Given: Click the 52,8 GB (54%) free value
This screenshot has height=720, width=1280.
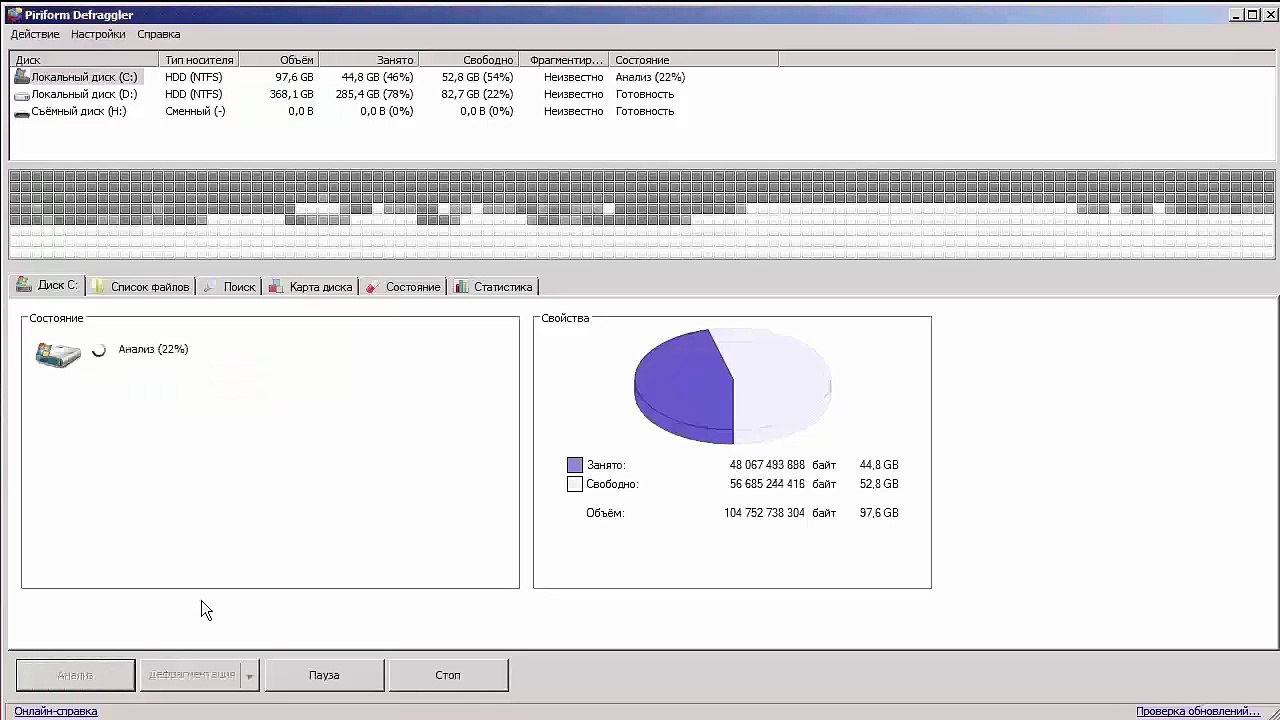Looking at the screenshot, I should click(477, 77).
